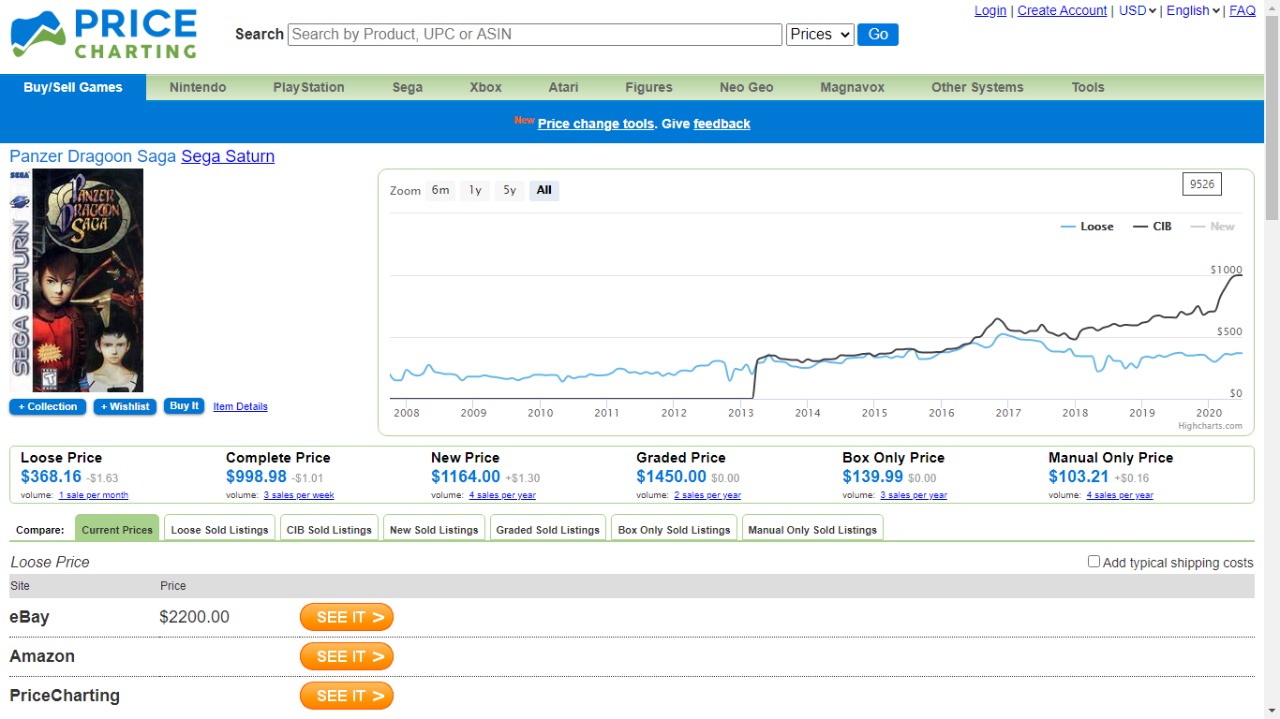Set chart zoom to All
This screenshot has width=1280, height=719.
coord(544,190)
